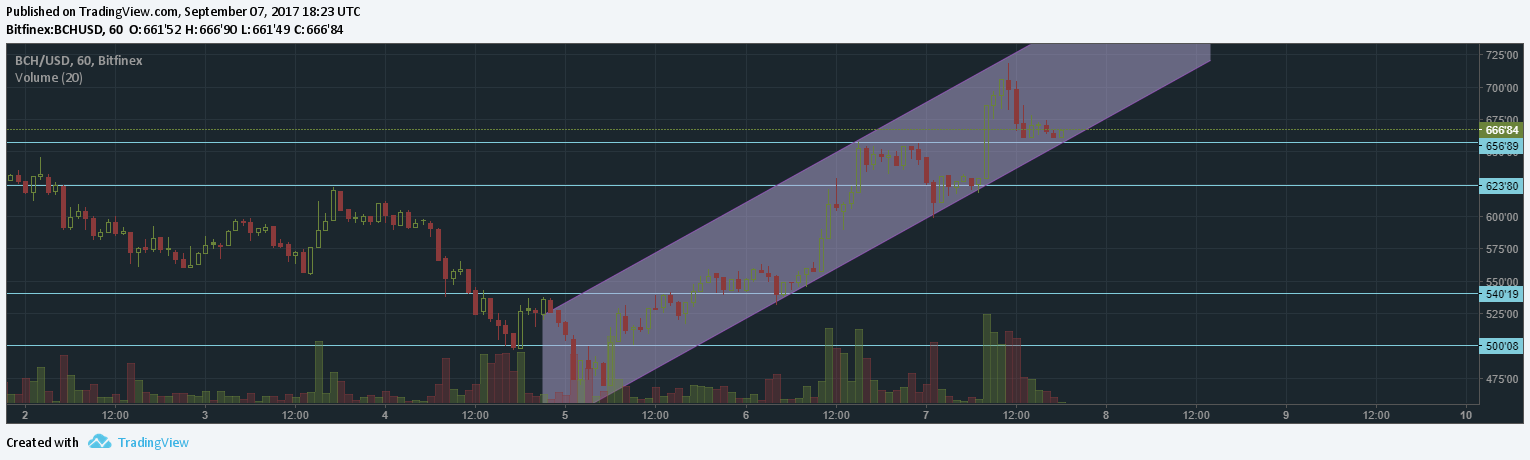
Task: Click the Bitfinex:BCHUSD OHLC summary line
Action: [174, 30]
